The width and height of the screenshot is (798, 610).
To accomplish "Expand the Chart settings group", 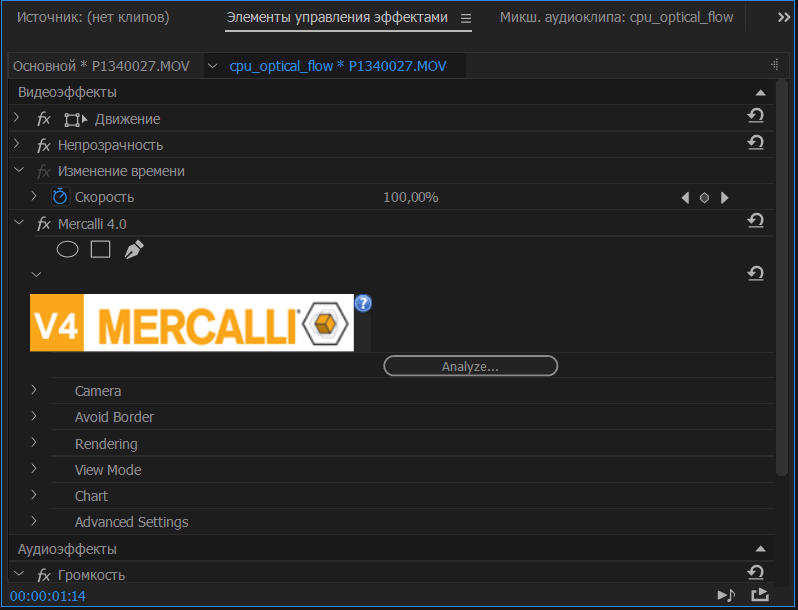I will [34, 495].
